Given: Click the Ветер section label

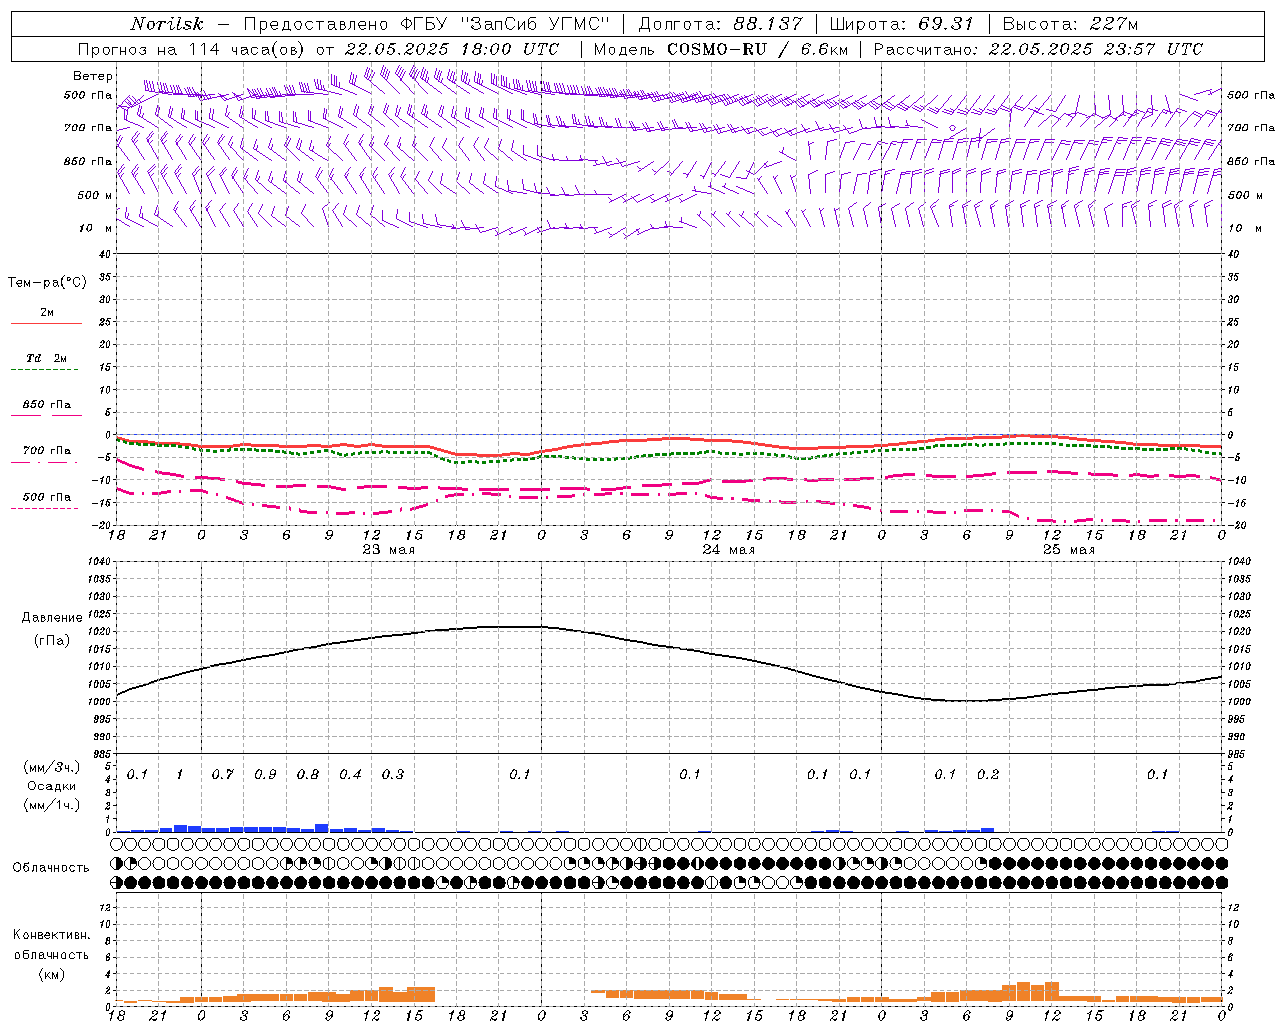Looking at the screenshot, I should pos(93,76).
